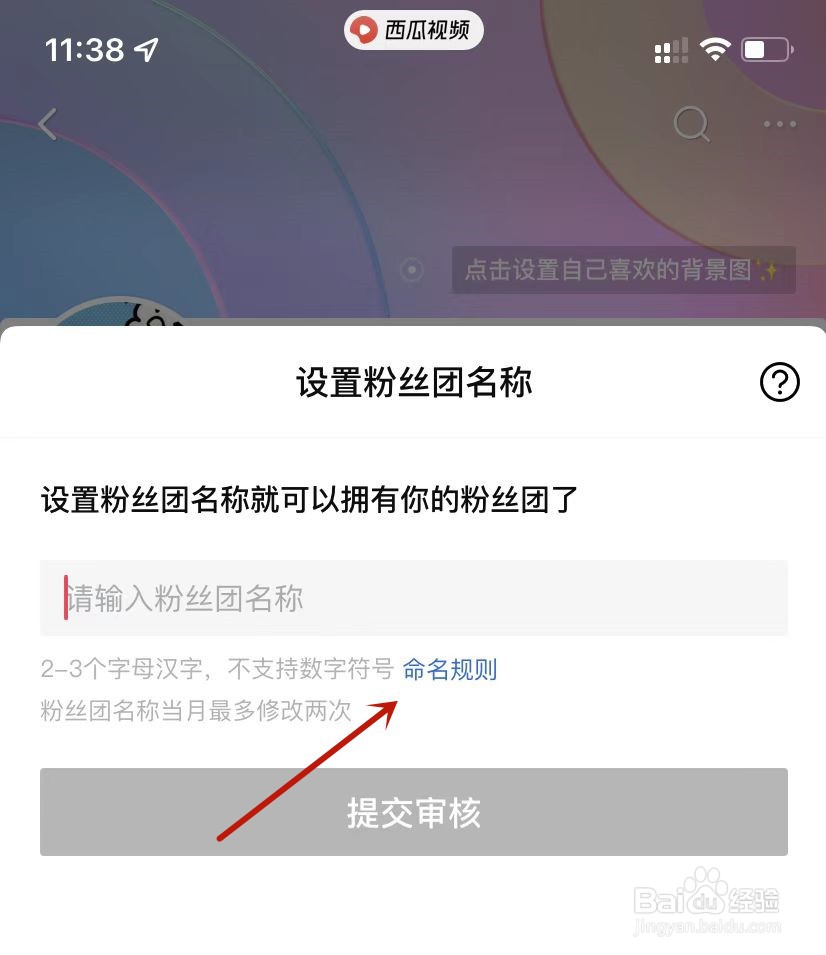Tap the 设置粉丝团名称 sheet title
The width and height of the screenshot is (826, 955).
tap(414, 382)
